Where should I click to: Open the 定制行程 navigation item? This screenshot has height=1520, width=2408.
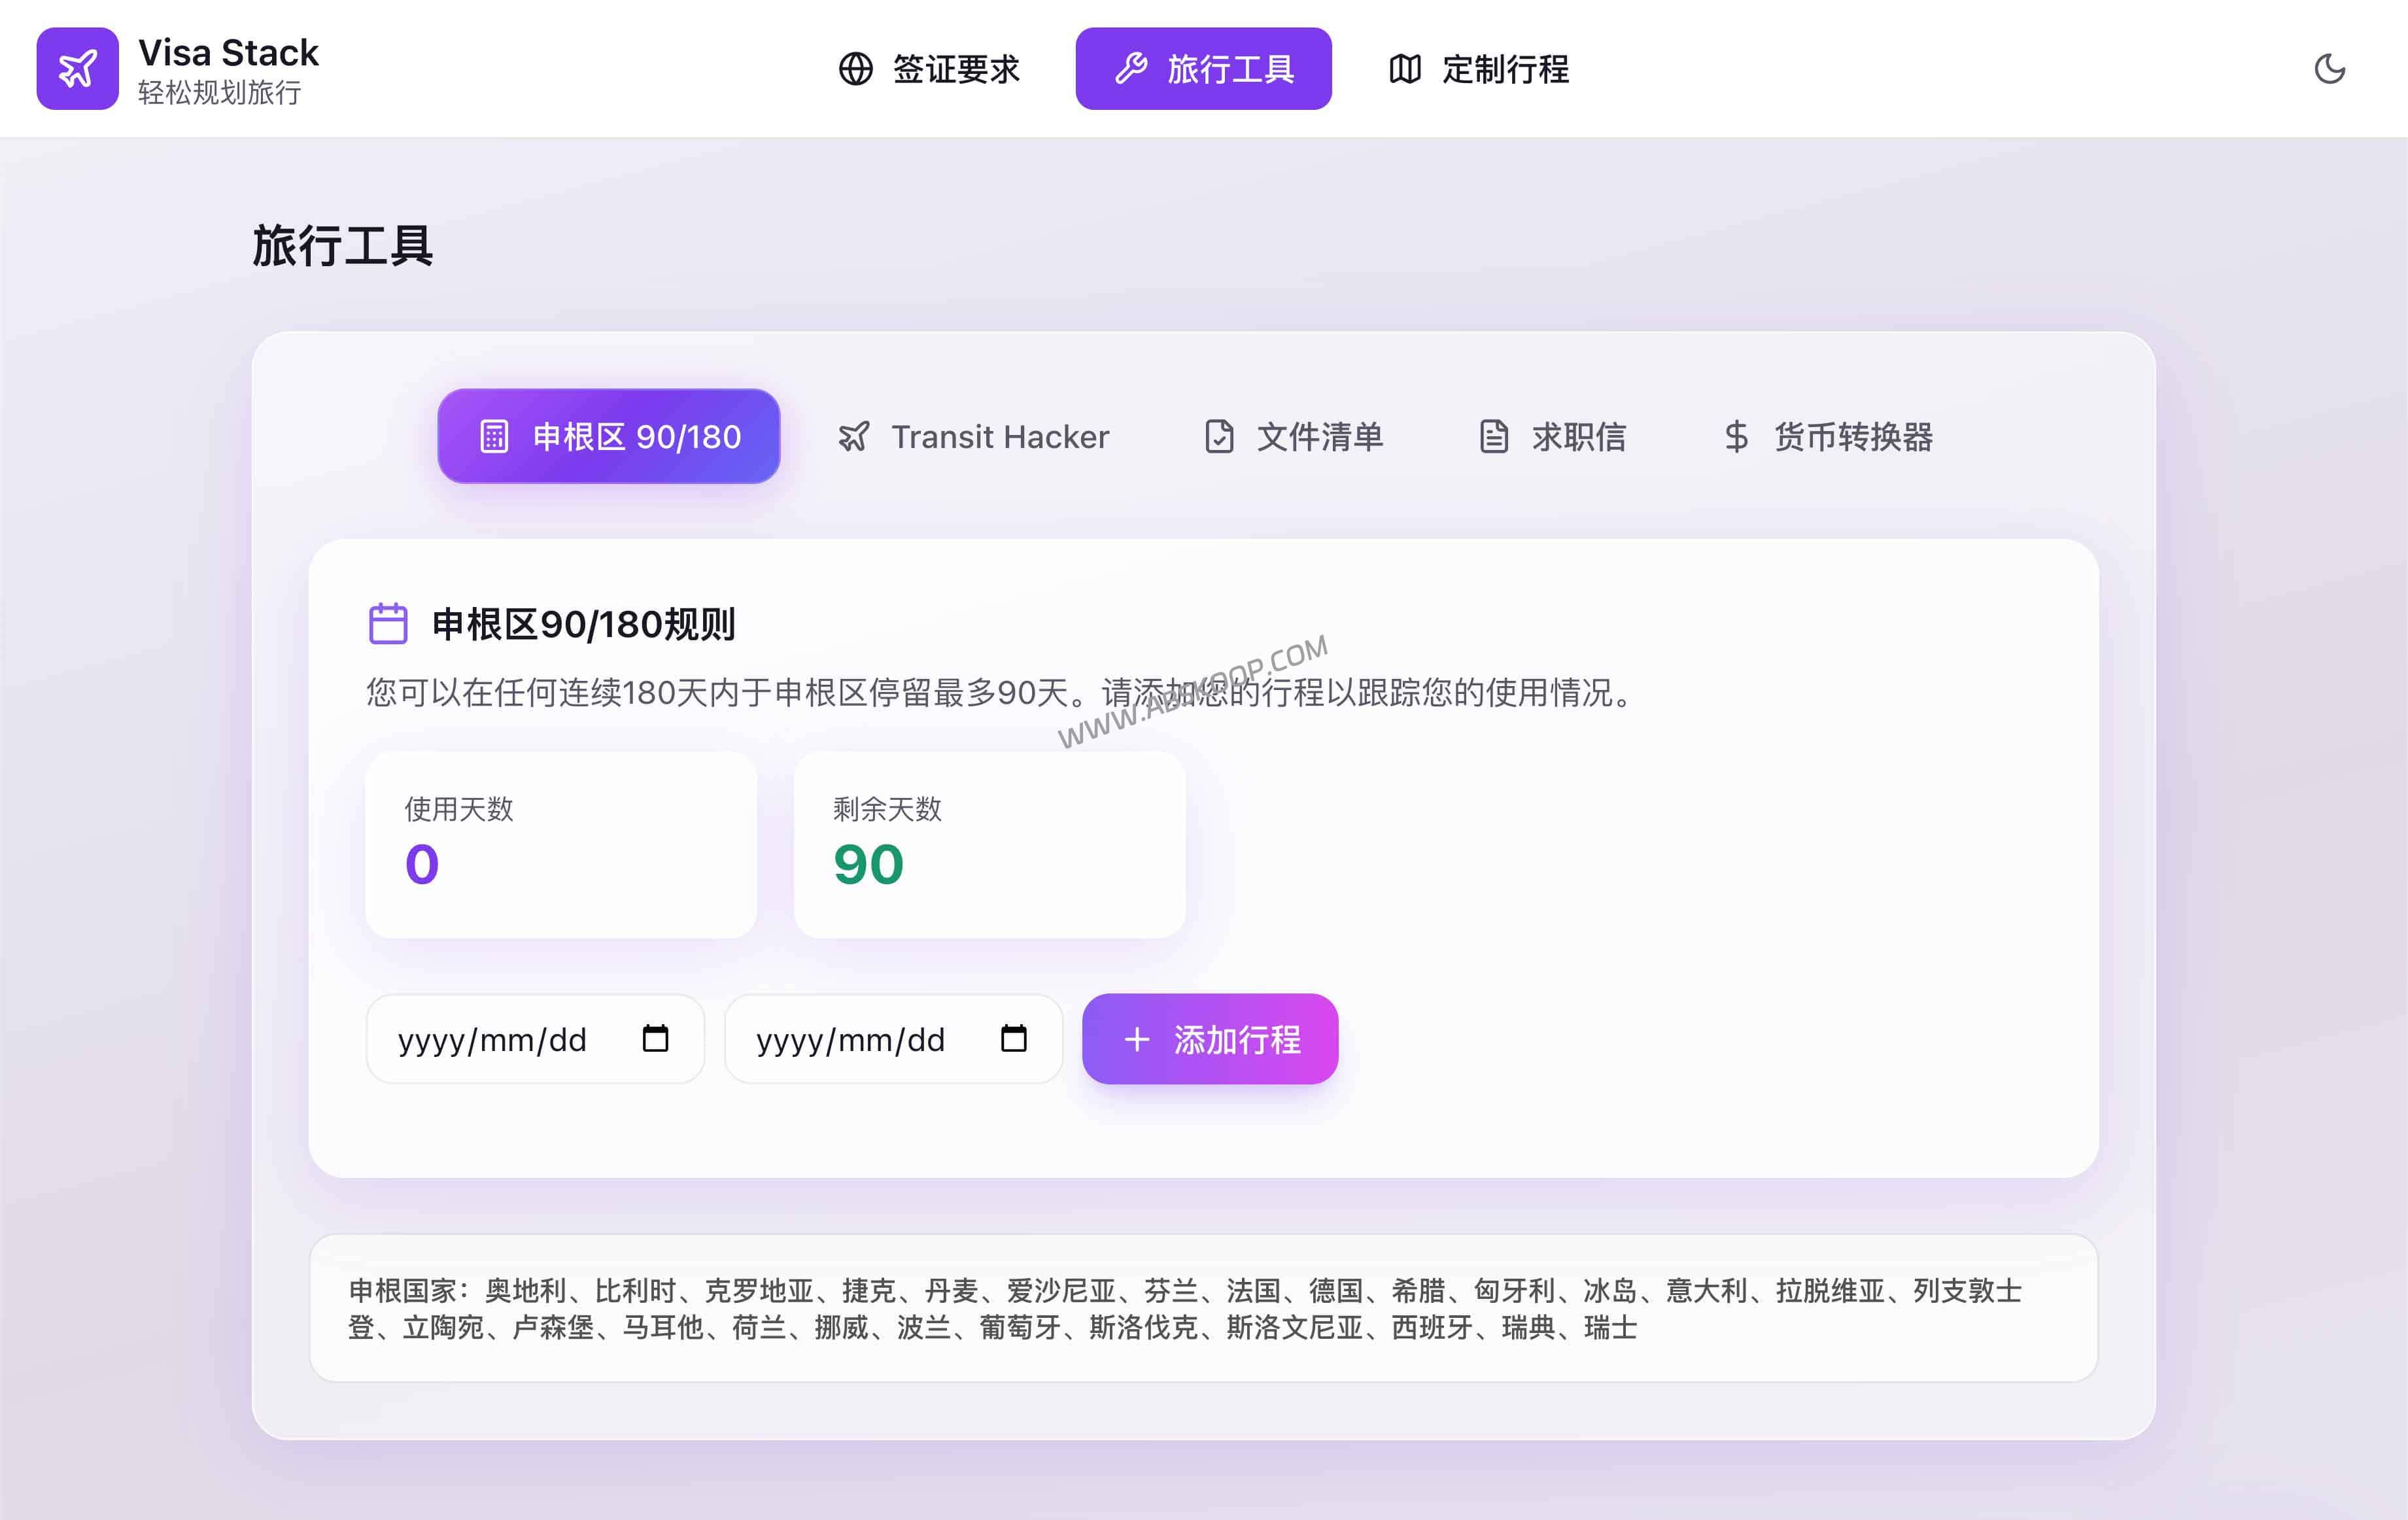tap(1477, 69)
